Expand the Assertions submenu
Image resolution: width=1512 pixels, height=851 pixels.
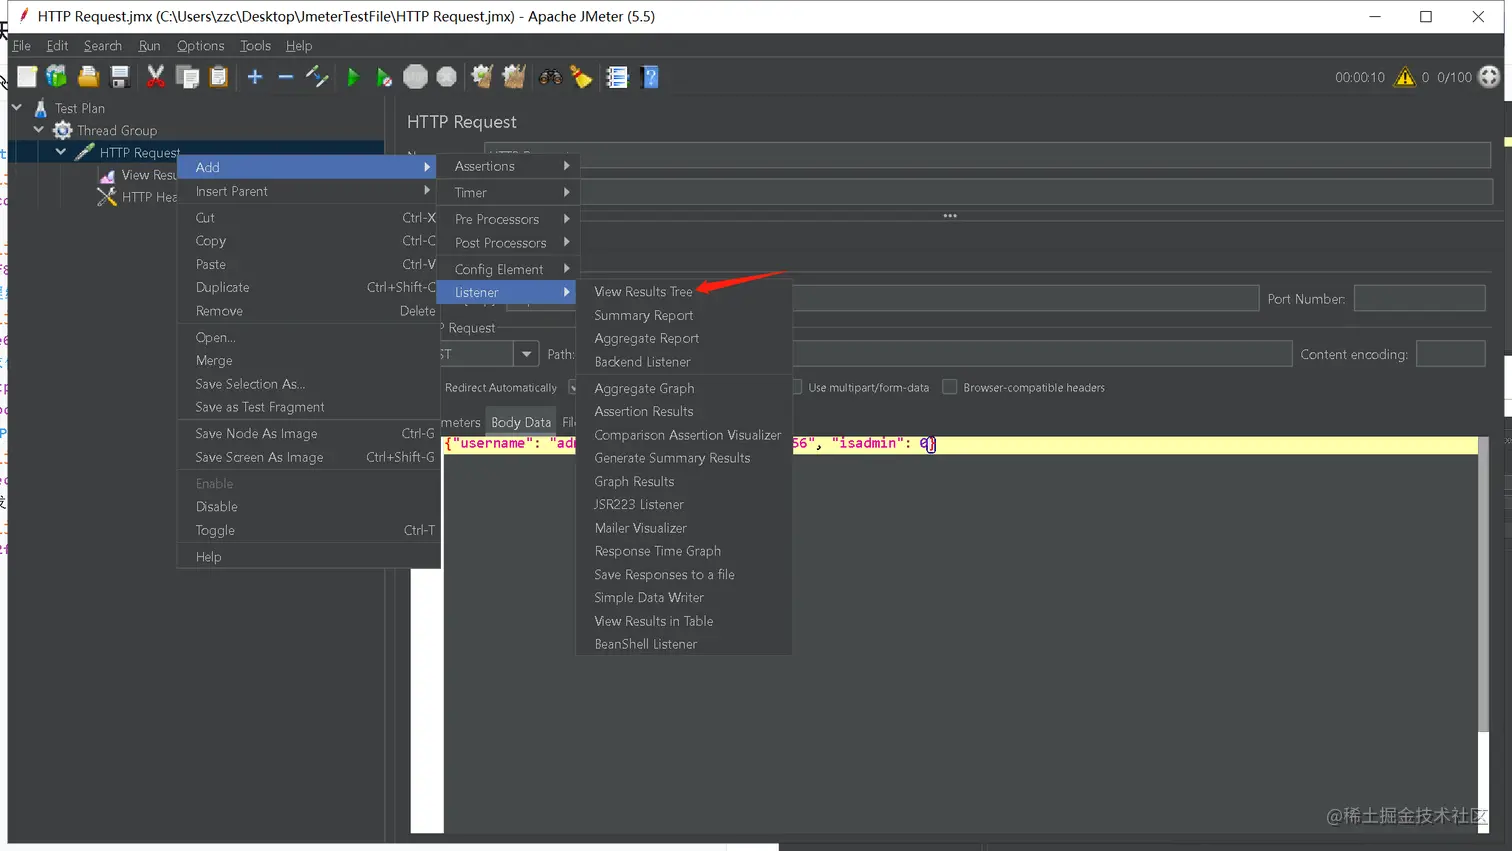click(507, 166)
